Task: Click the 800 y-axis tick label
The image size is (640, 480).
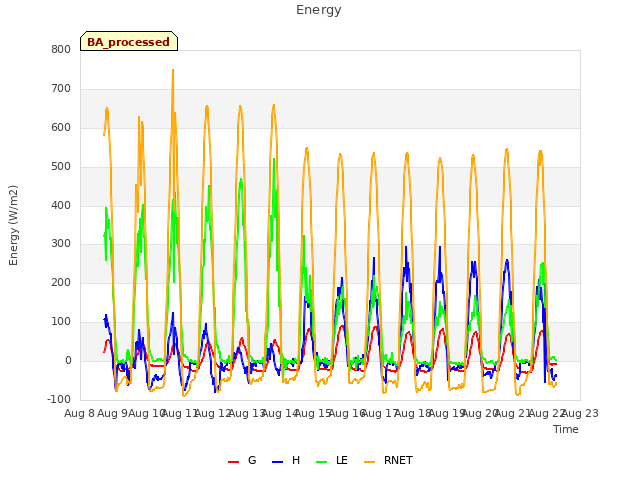Action: [x=61, y=49]
